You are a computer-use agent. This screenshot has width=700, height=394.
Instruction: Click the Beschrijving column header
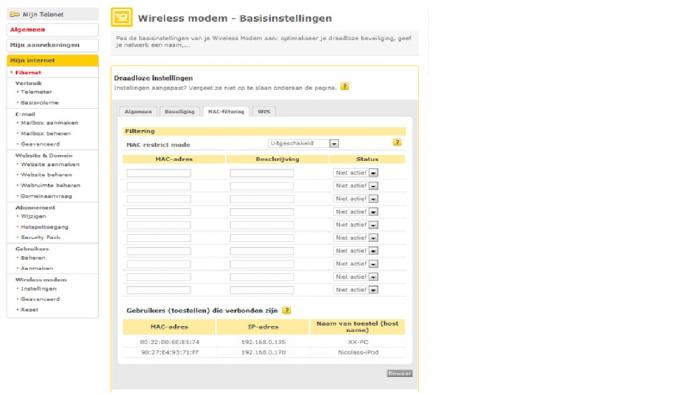click(277, 159)
